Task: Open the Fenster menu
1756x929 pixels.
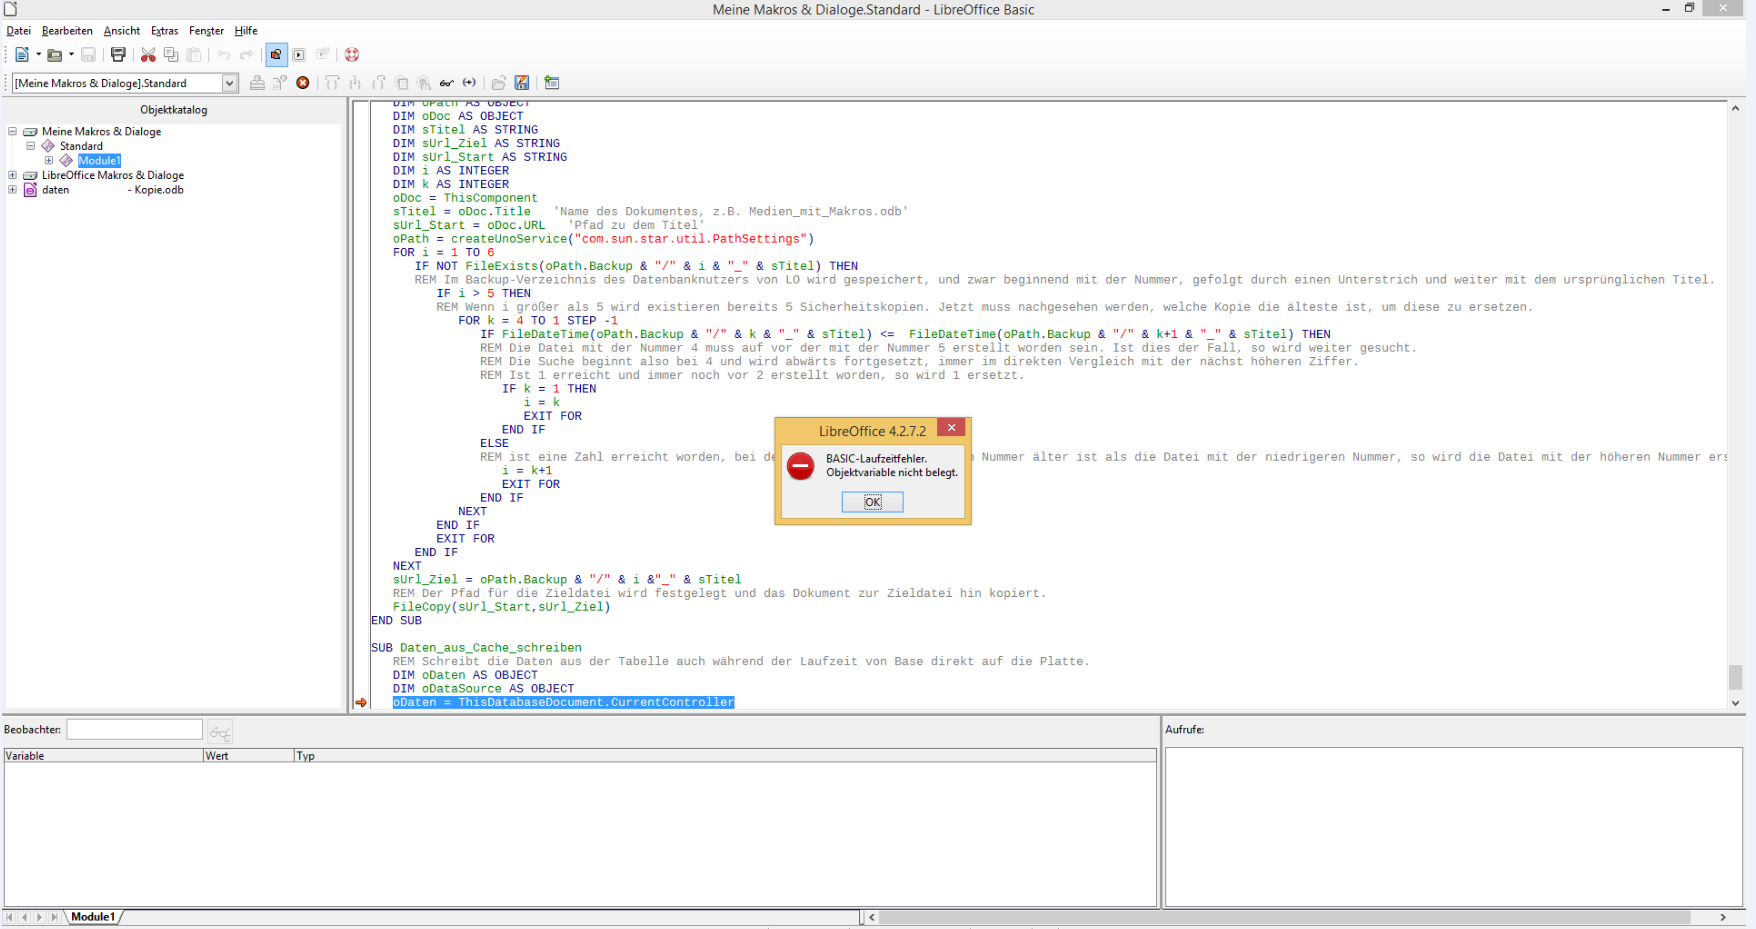Action: [207, 31]
